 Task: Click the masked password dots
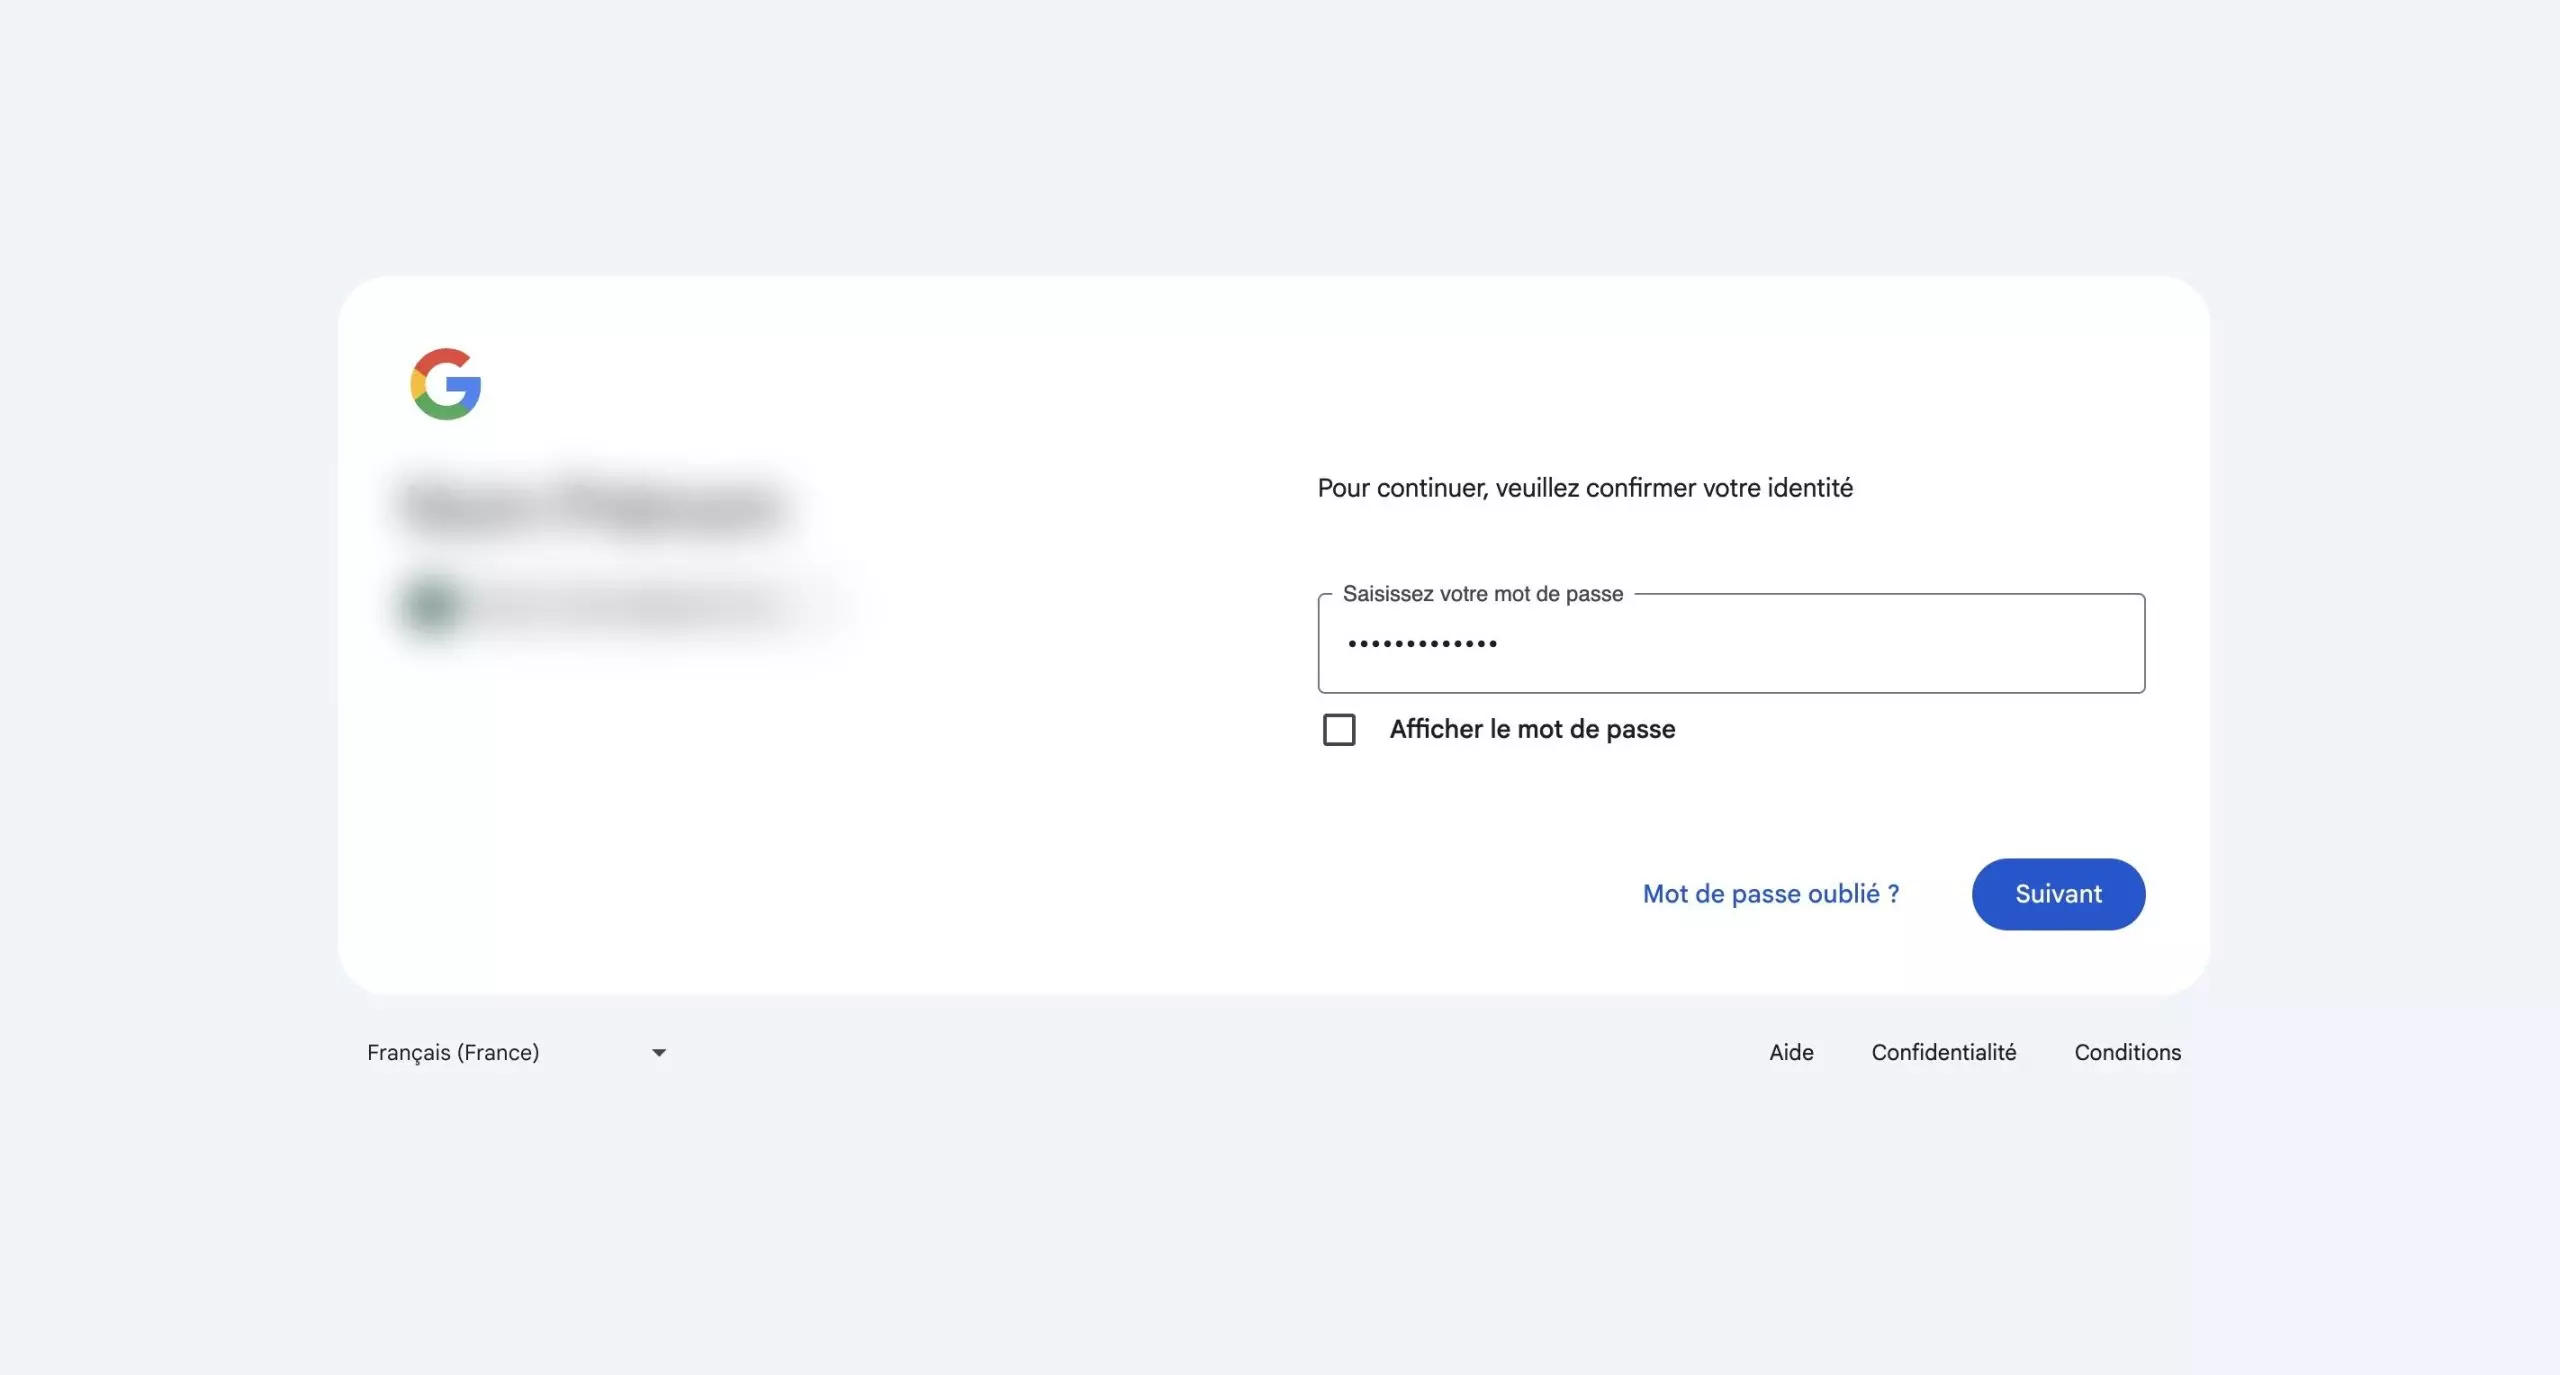tap(1421, 644)
